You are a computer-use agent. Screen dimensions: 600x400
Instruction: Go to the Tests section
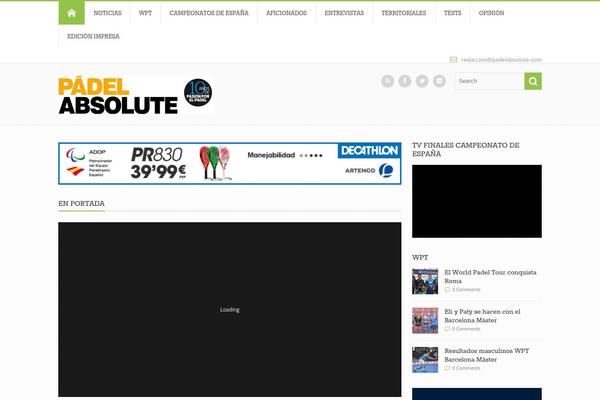[453, 13]
